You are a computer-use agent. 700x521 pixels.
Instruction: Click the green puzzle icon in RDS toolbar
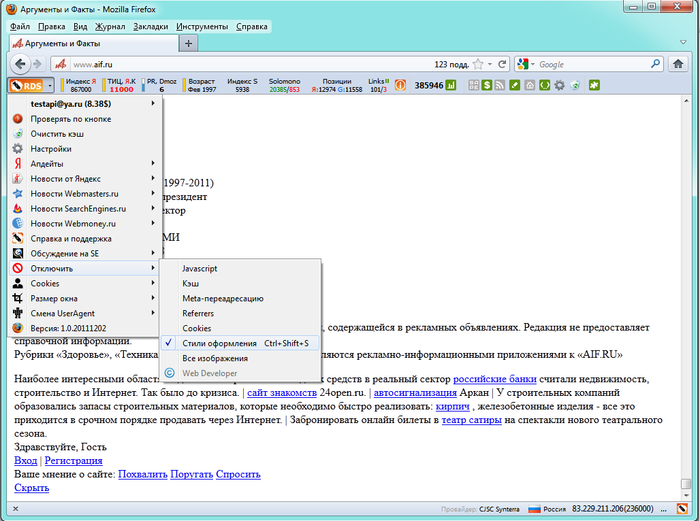tap(594, 85)
